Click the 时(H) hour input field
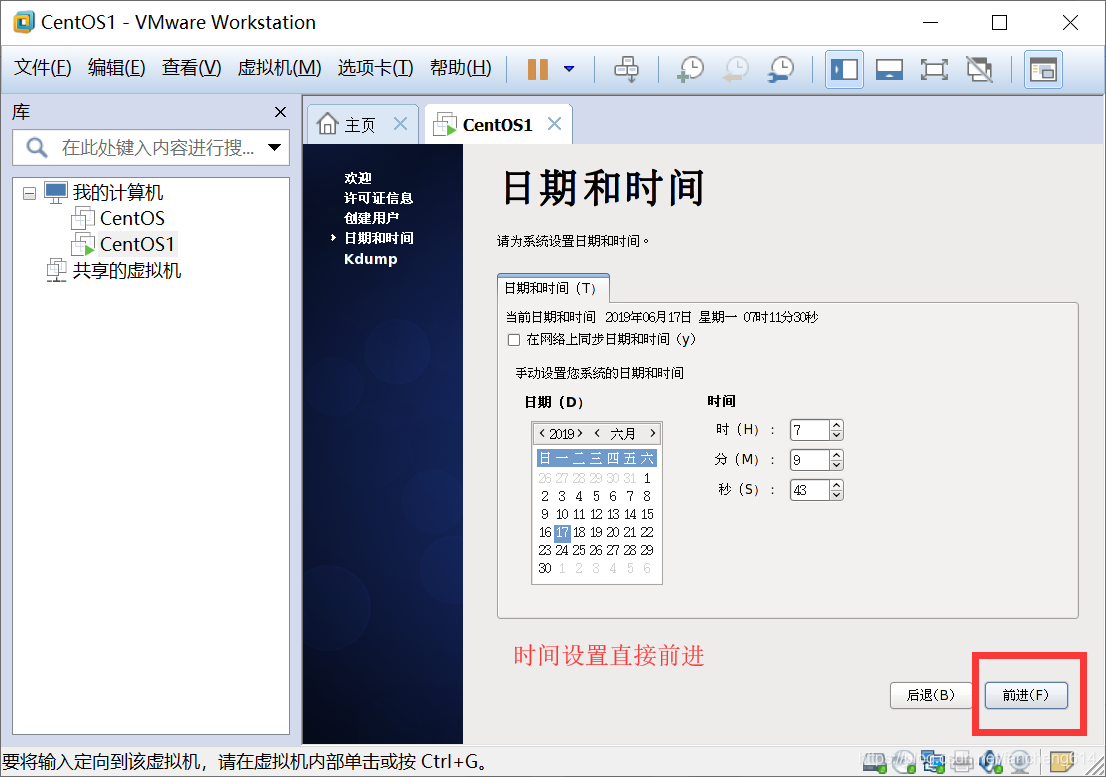 pyautogui.click(x=808, y=430)
